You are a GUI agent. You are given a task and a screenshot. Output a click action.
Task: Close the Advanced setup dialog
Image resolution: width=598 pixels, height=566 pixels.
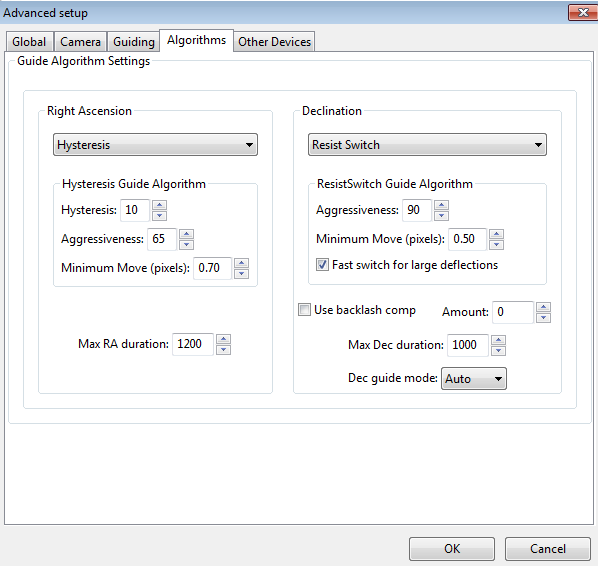coord(582,13)
